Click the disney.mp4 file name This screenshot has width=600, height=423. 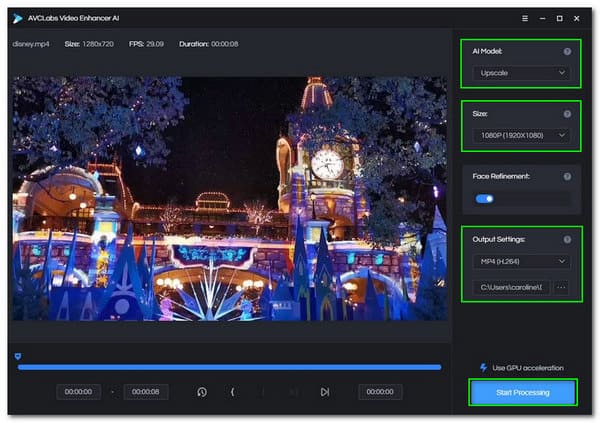click(31, 44)
